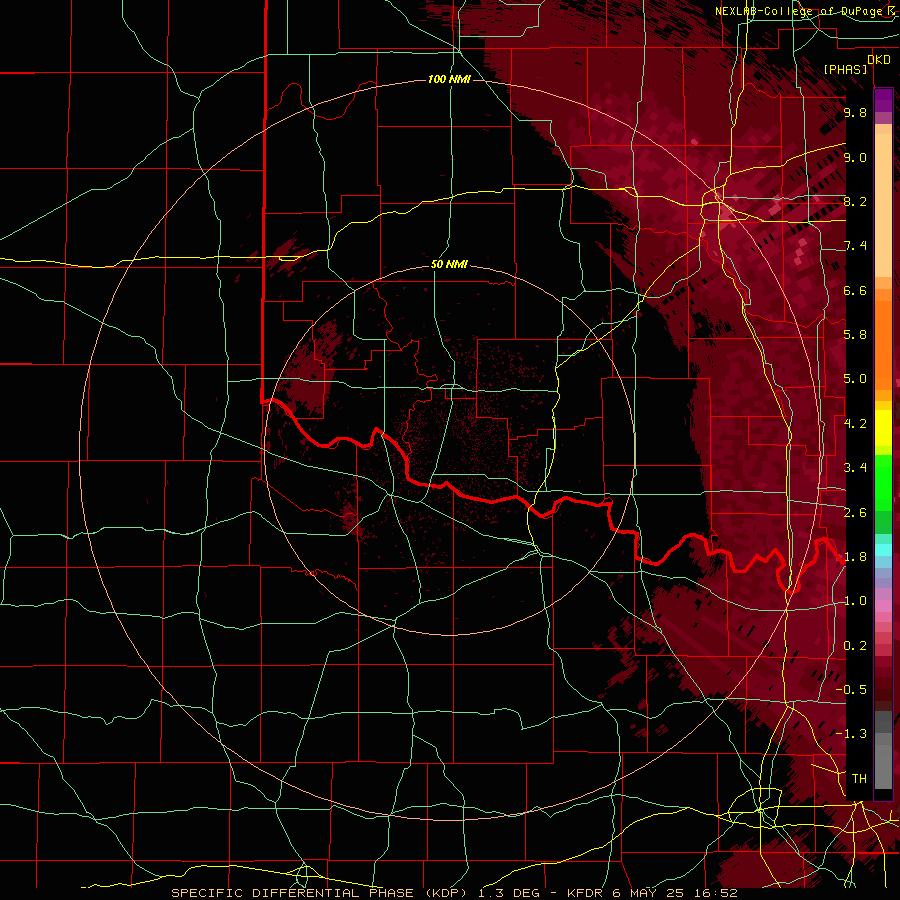Click the 5.0 color scale value

point(855,379)
